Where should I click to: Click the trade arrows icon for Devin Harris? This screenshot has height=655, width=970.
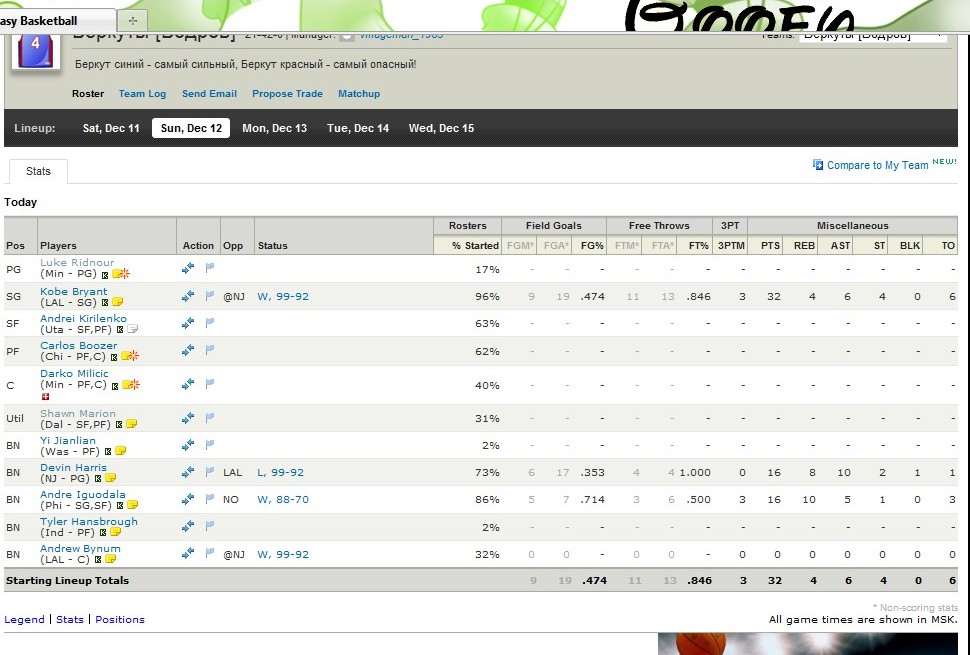pyautogui.click(x=188, y=473)
